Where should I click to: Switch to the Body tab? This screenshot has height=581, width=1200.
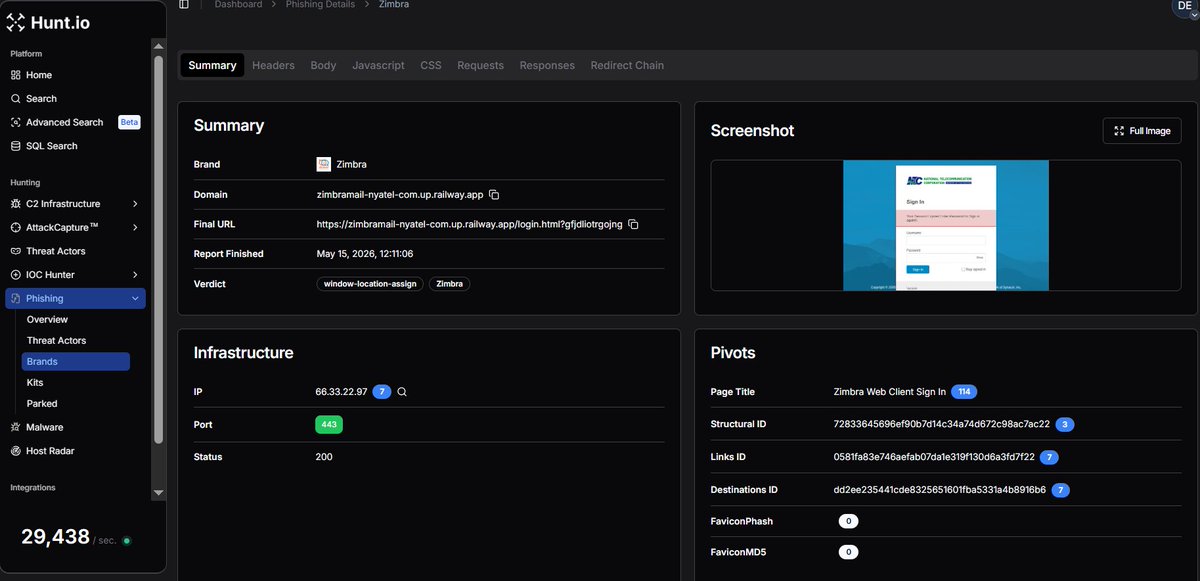[323, 65]
